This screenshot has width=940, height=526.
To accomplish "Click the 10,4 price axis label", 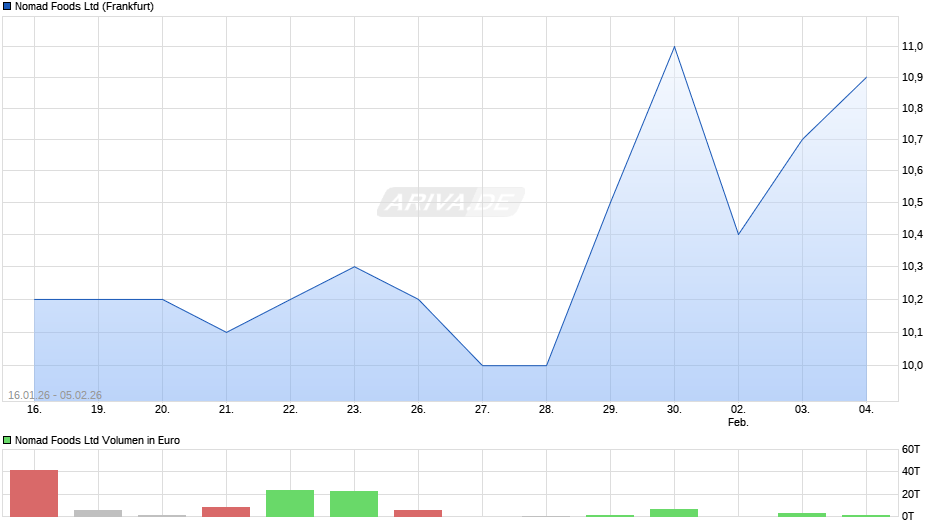I will pyautogui.click(x=912, y=235).
